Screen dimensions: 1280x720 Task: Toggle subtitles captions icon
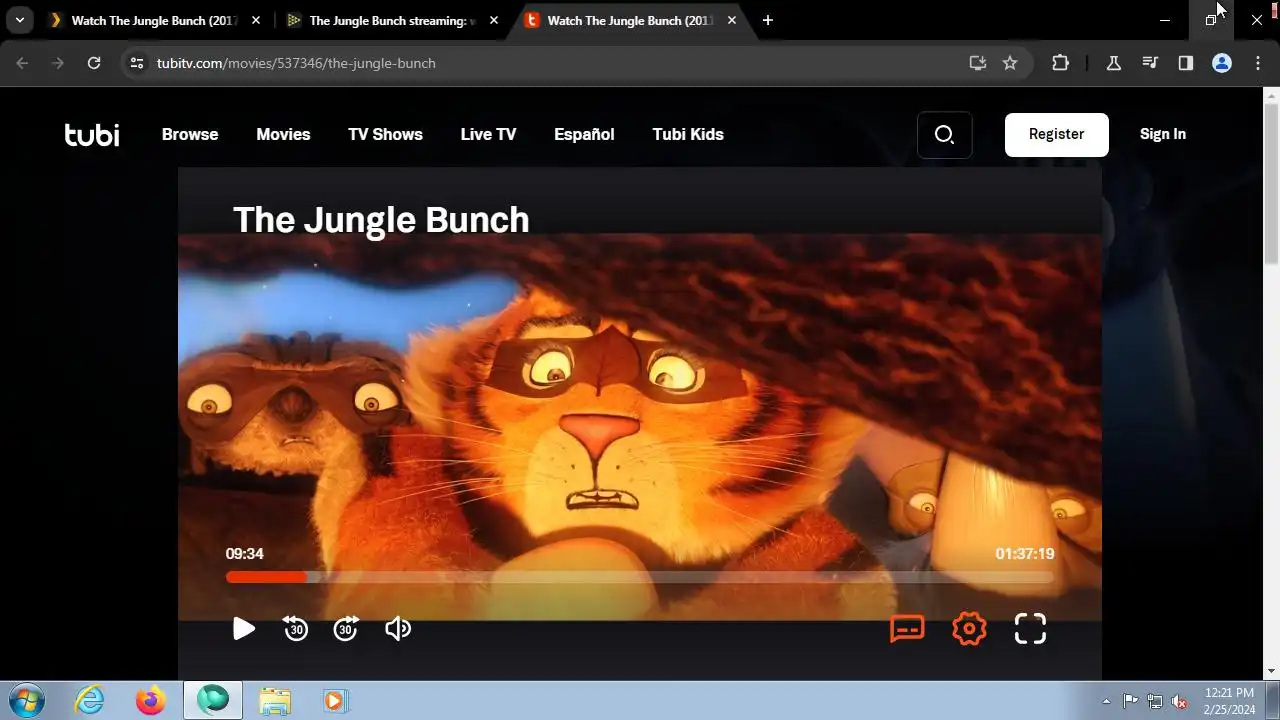click(x=907, y=628)
